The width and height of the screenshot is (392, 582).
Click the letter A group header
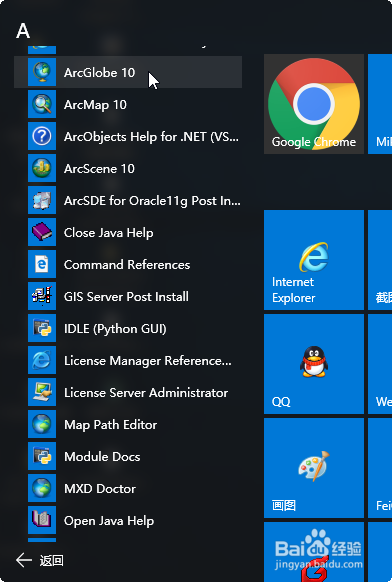23,31
